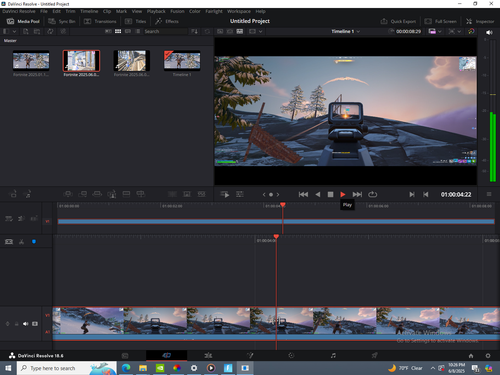This screenshot has width=500, height=375.
Task: Toggle the lock timeline playhead icon
Action: coord(9,242)
